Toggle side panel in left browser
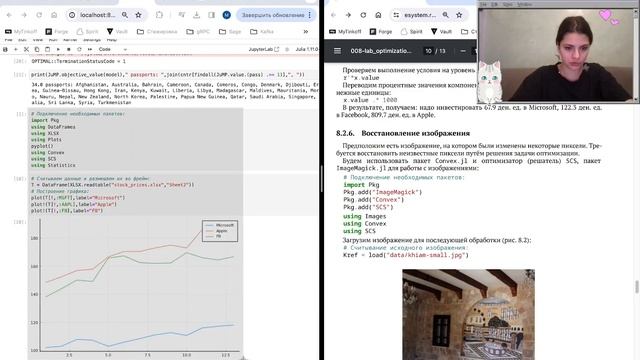 tap(211, 15)
